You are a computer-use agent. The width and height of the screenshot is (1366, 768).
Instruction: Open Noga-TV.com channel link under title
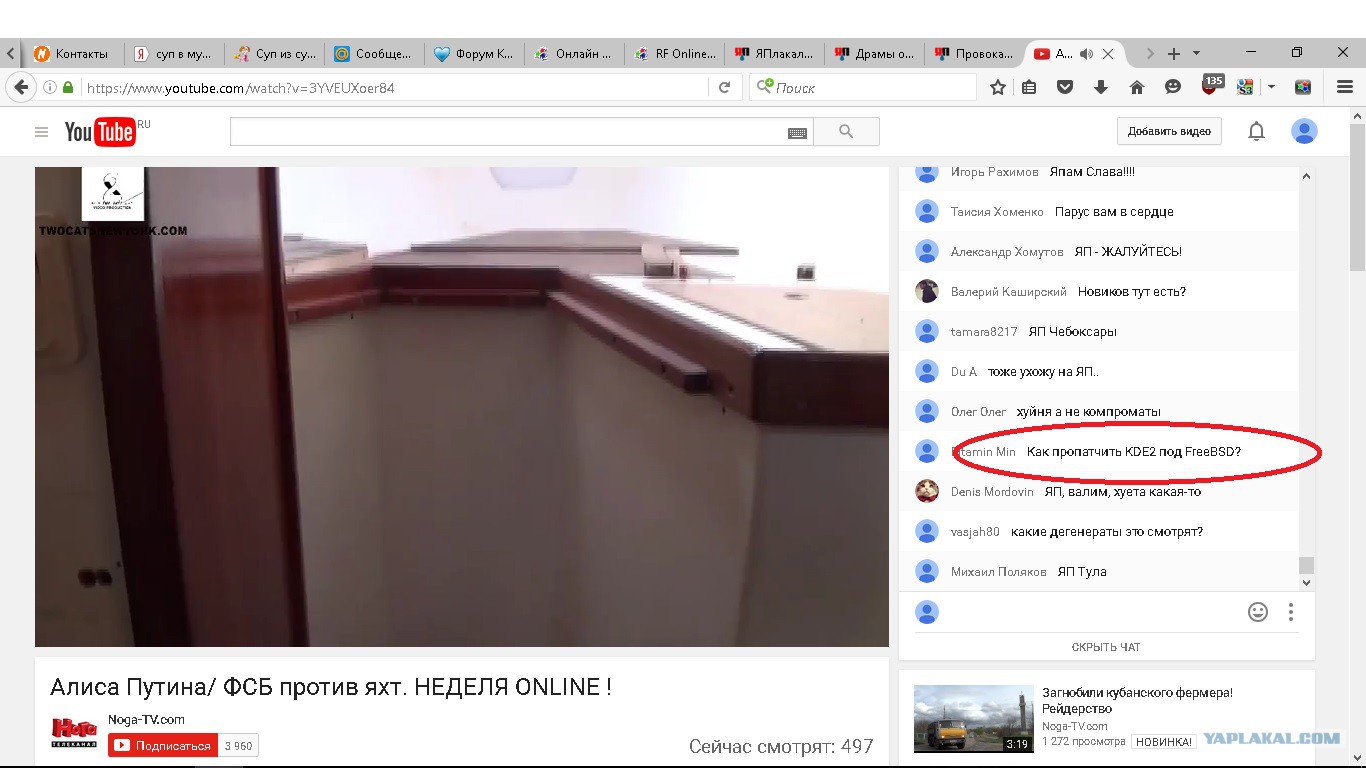tap(146, 719)
